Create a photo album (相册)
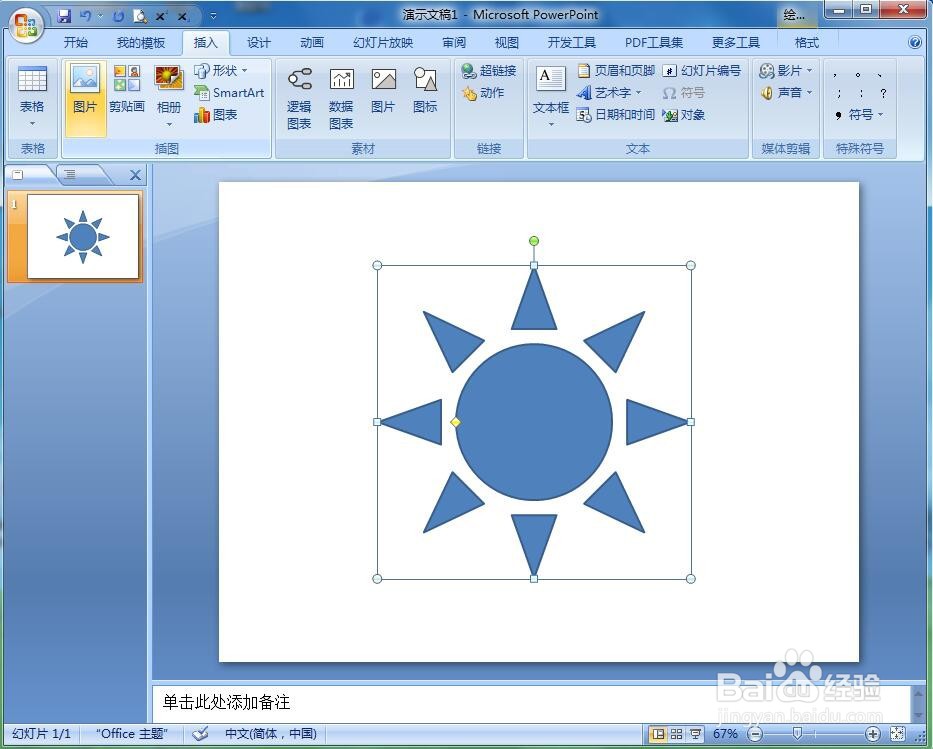933x749 pixels. (x=169, y=89)
